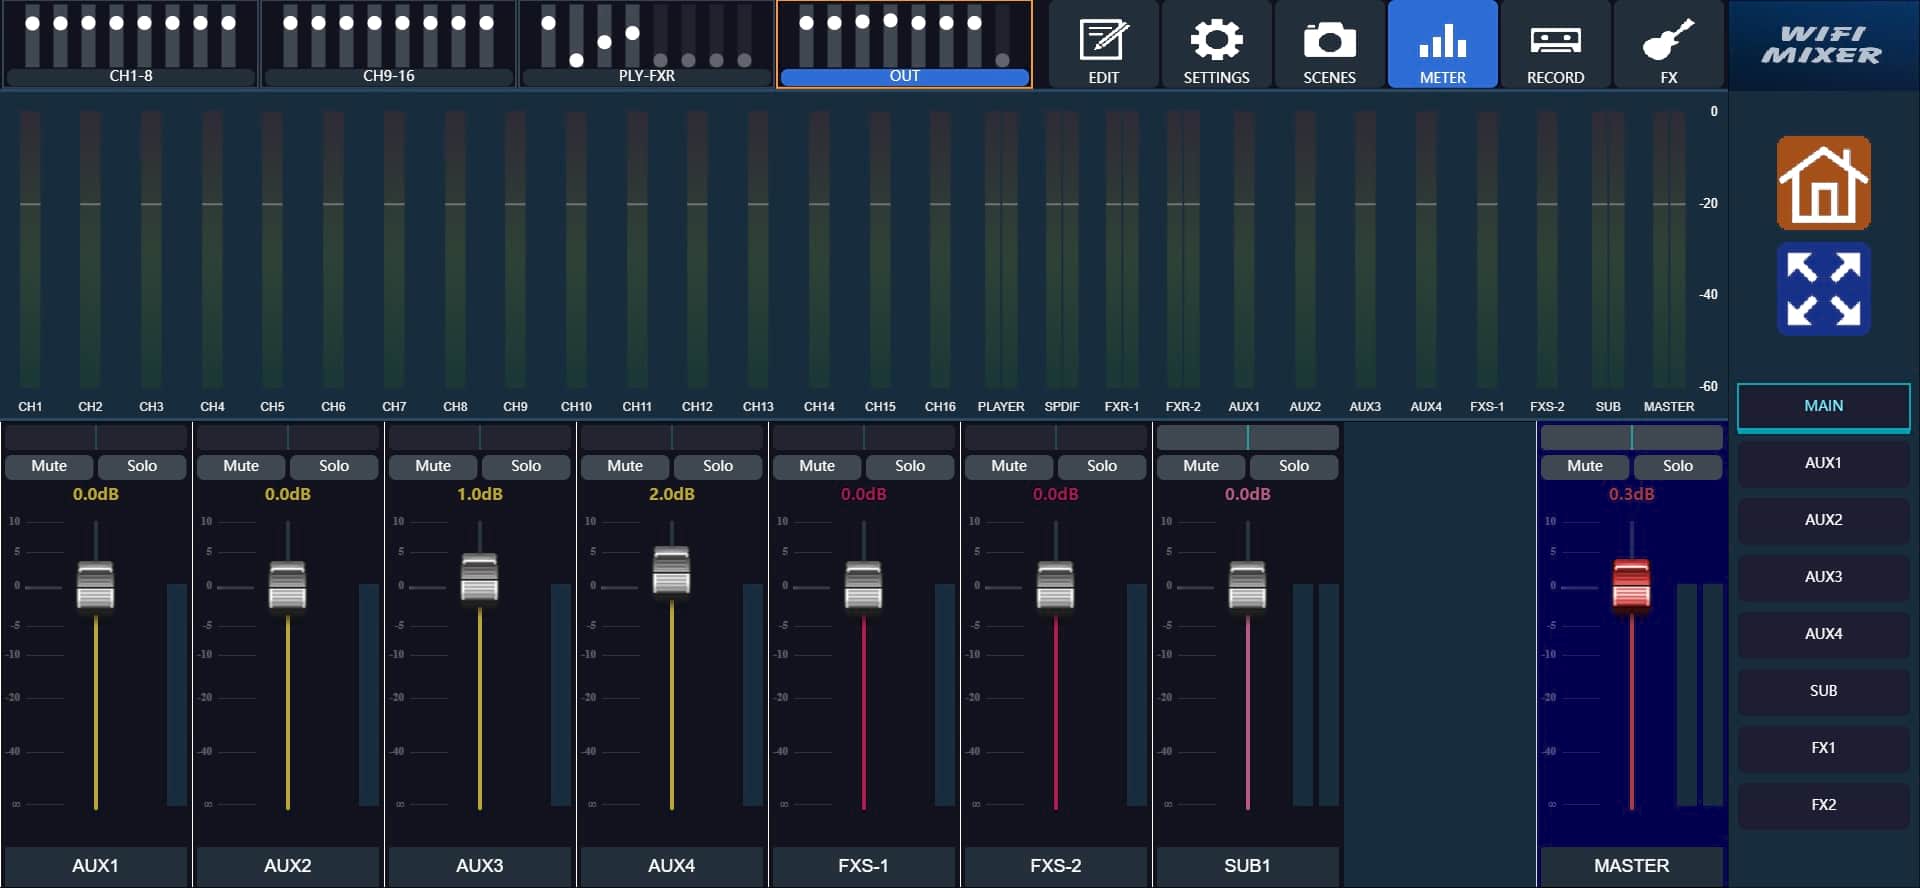The height and width of the screenshot is (888, 1920).
Task: Click the SUB1 balance bar above Mute
Action: pos(1248,437)
